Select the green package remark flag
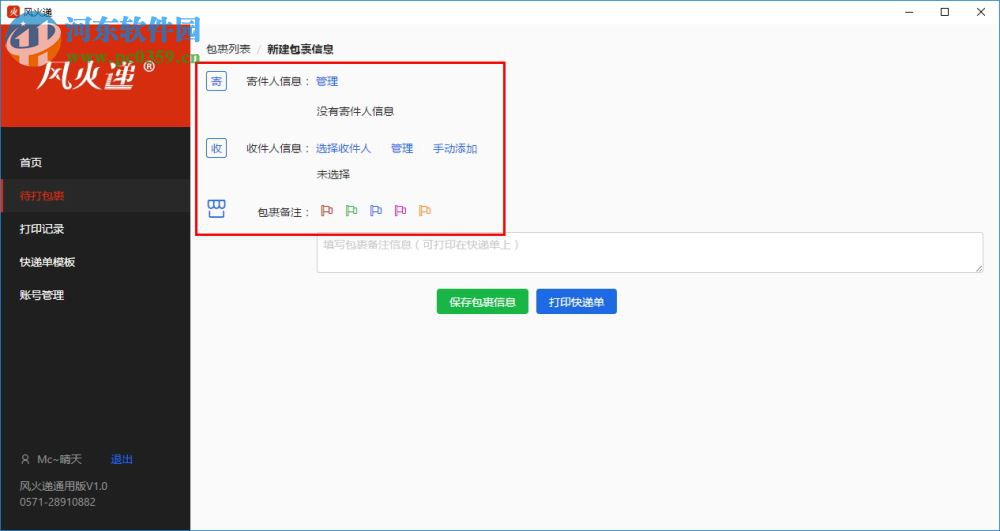Viewport: 1000px width, 531px height. [351, 210]
